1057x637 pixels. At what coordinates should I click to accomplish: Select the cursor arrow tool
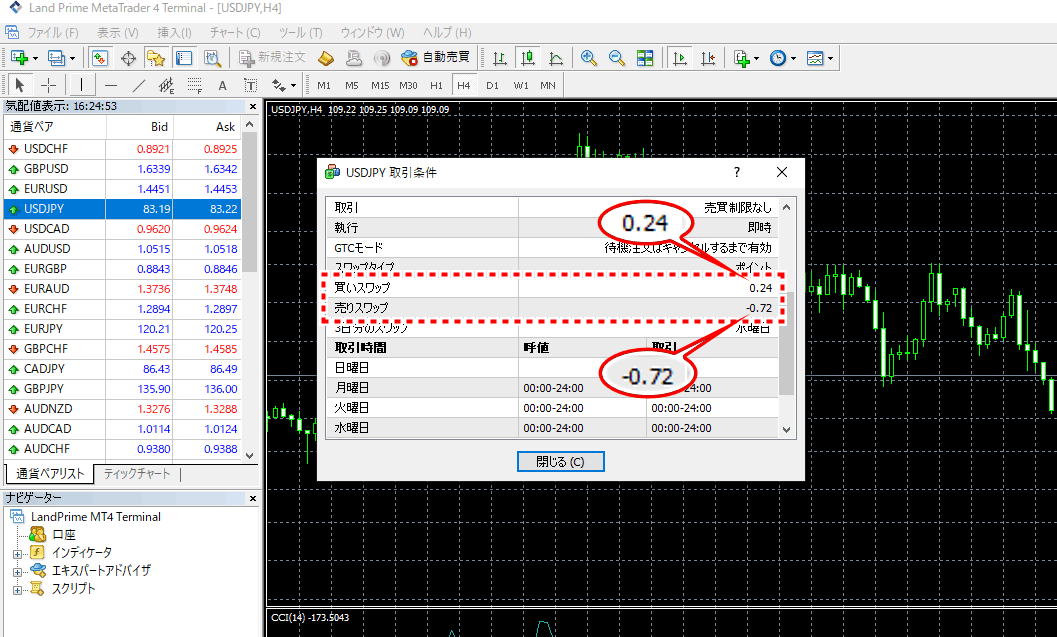pyautogui.click(x=19, y=85)
